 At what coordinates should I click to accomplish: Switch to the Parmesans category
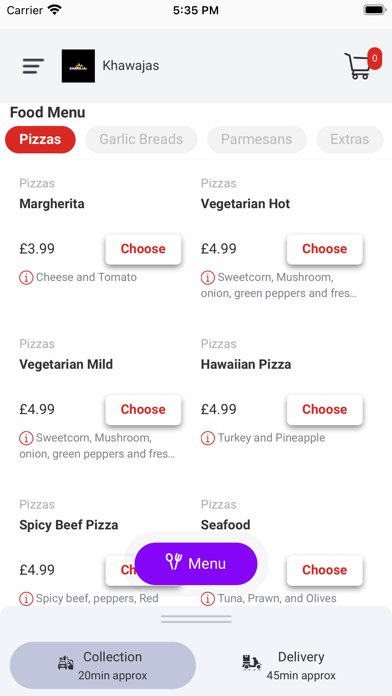tap(257, 139)
